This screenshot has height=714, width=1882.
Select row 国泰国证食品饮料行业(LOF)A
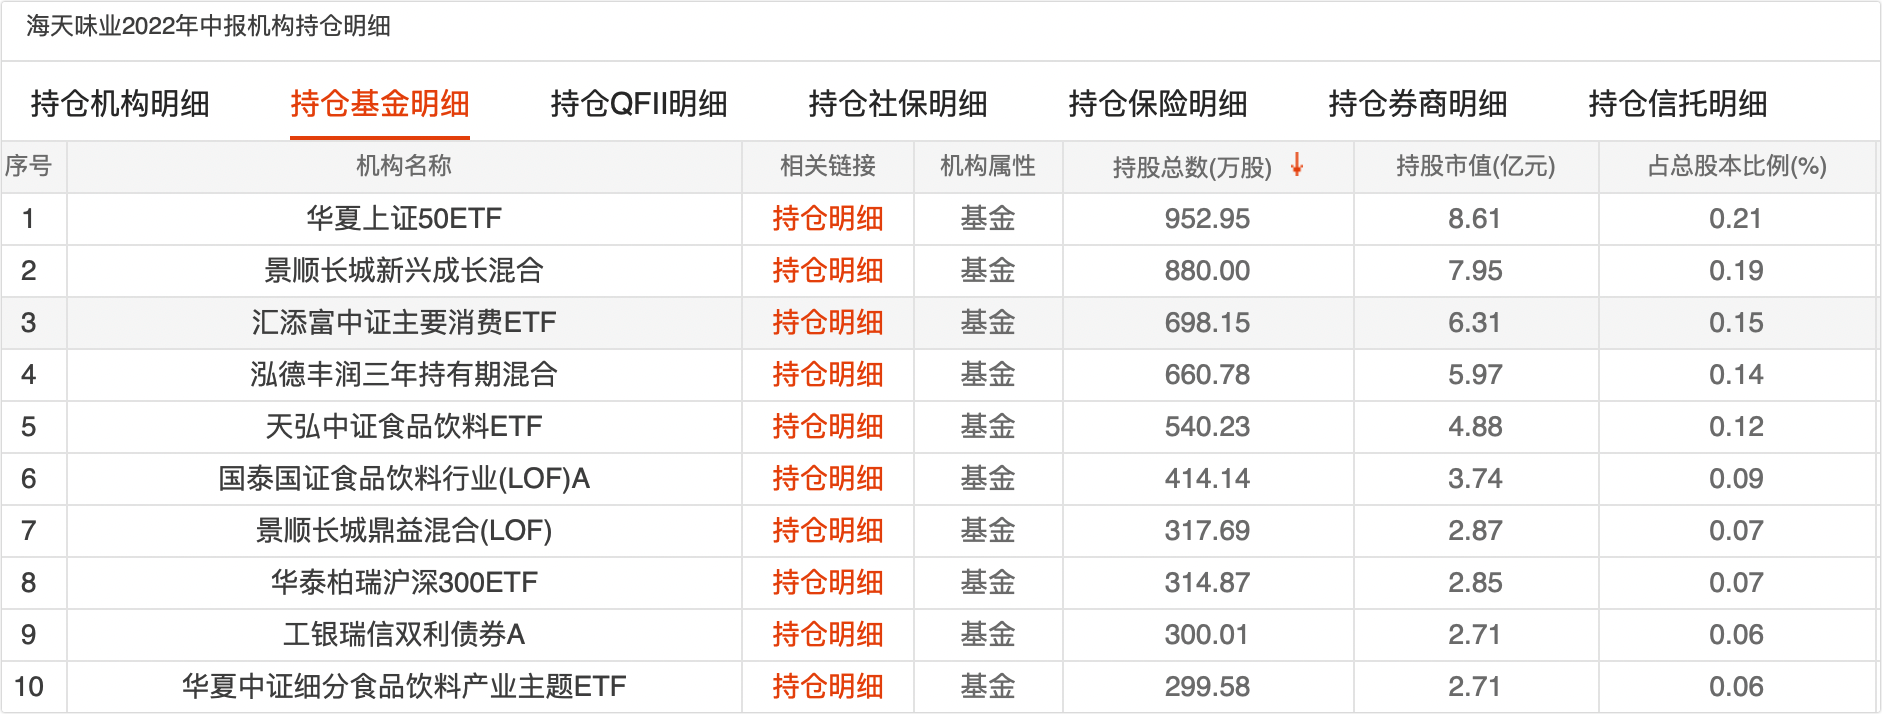pyautogui.click(x=939, y=479)
